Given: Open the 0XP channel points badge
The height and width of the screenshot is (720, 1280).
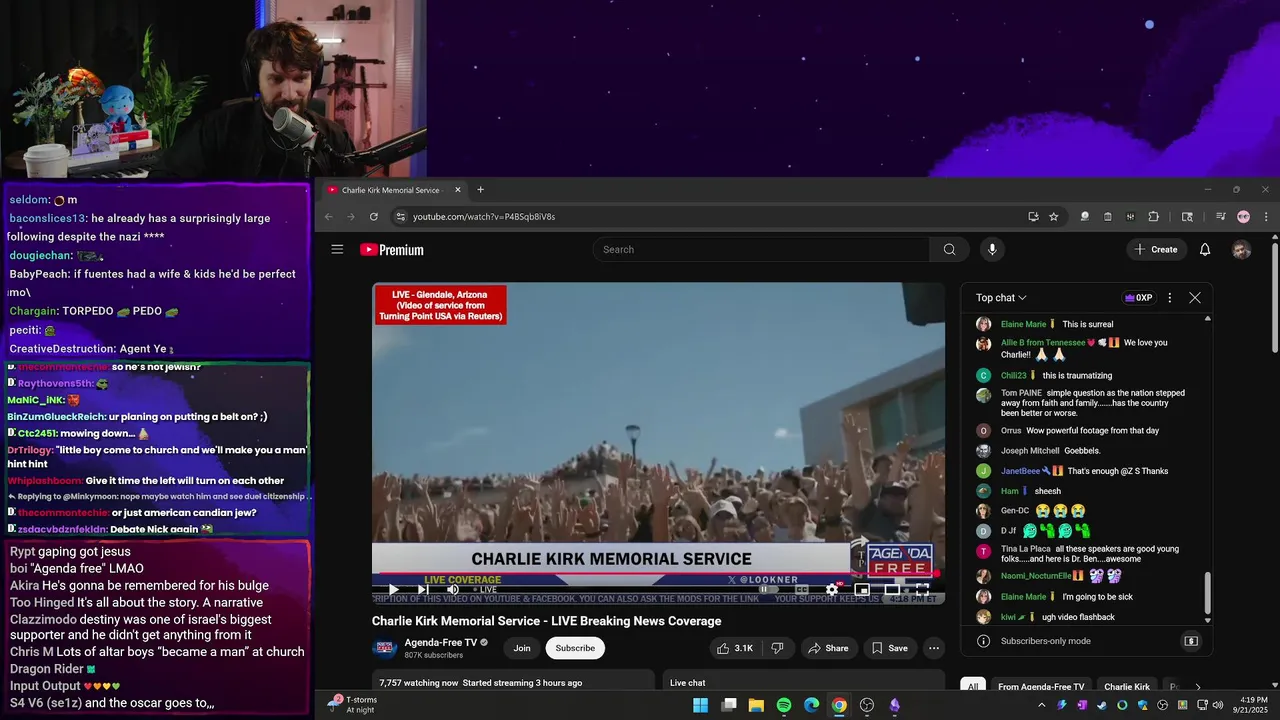Looking at the screenshot, I should [x=1139, y=298].
